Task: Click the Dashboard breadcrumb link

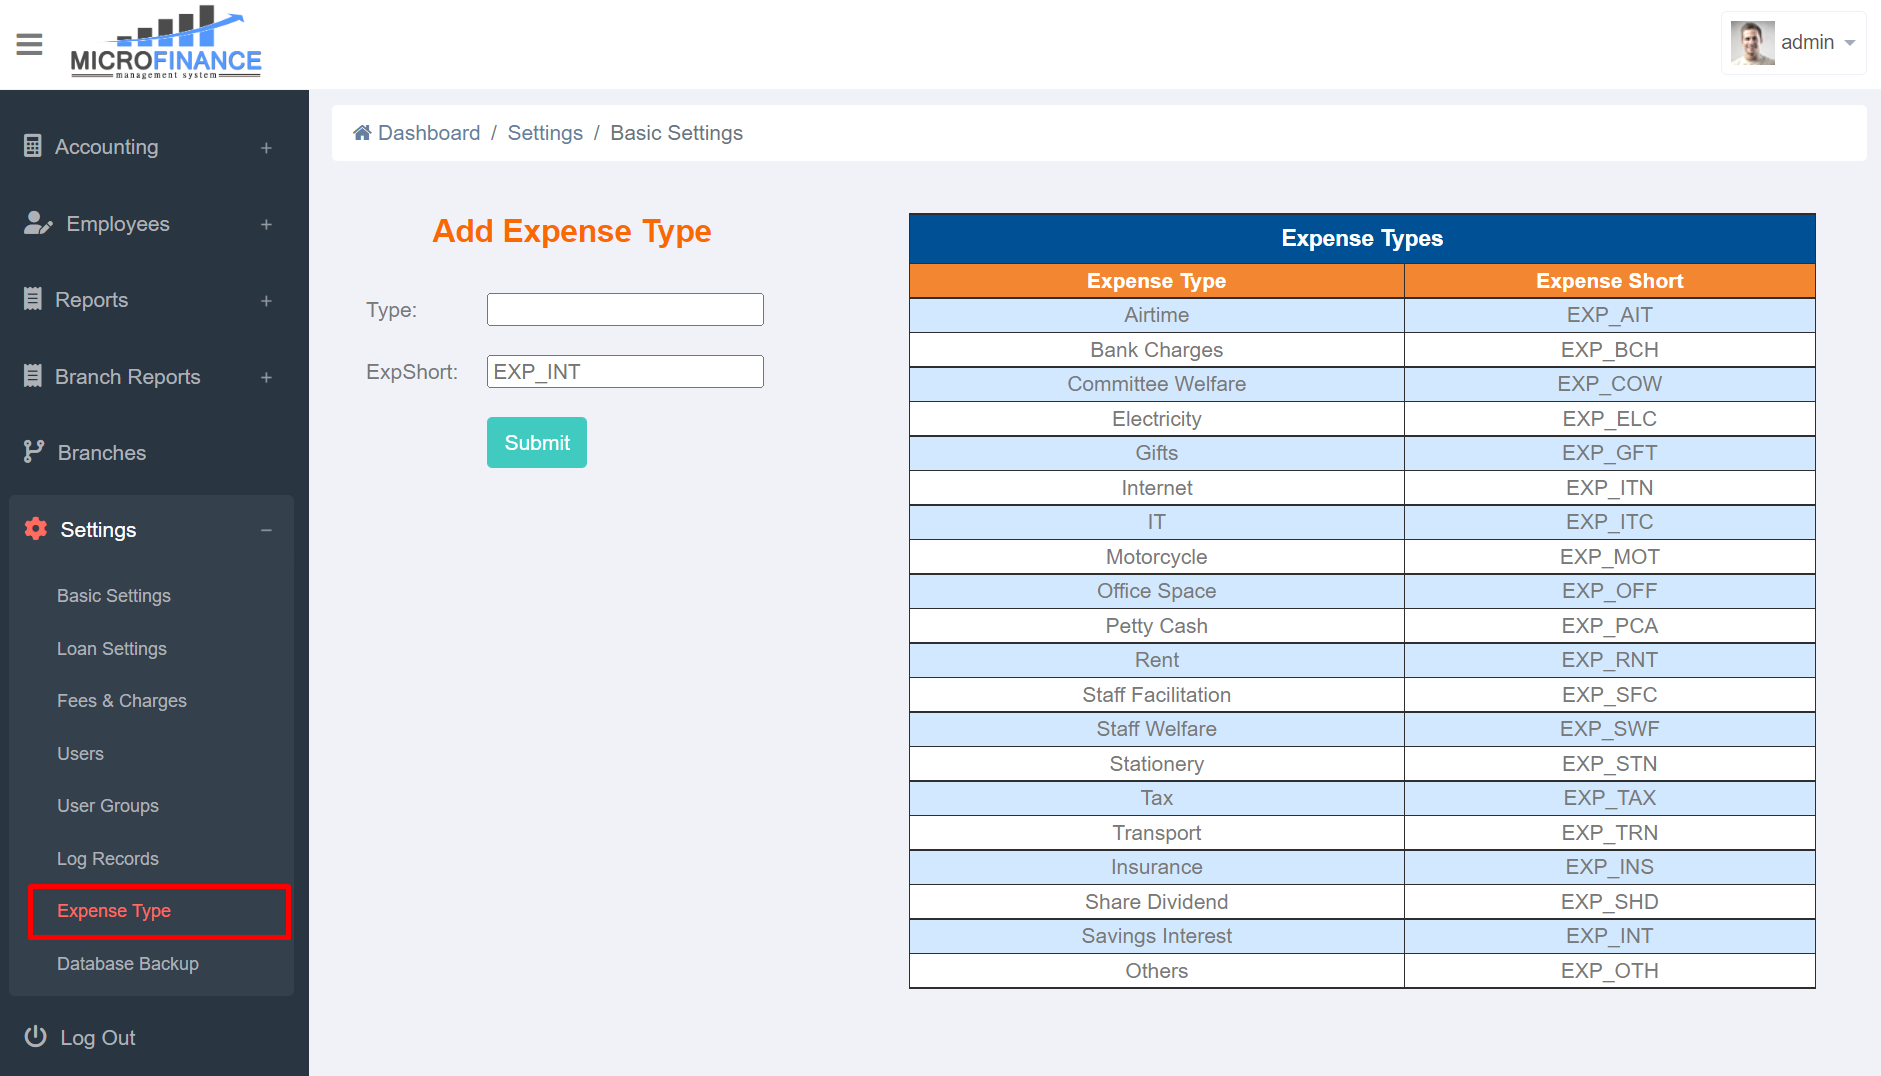Action: (429, 133)
